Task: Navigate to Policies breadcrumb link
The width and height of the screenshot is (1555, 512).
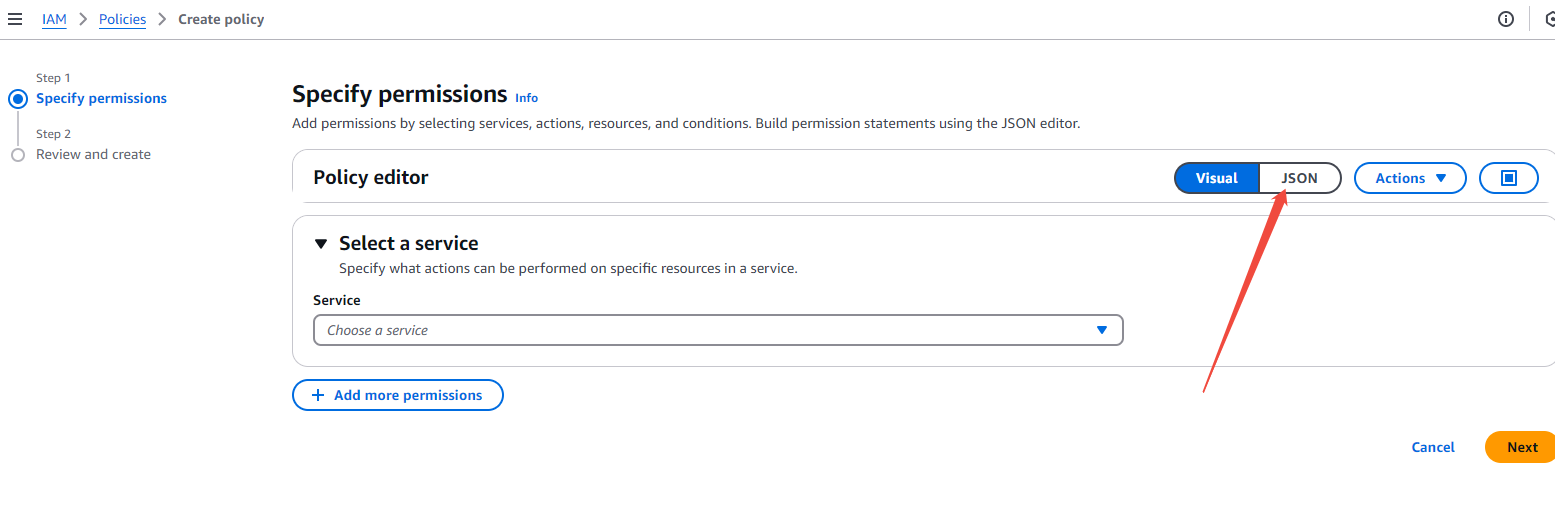Action: [122, 19]
